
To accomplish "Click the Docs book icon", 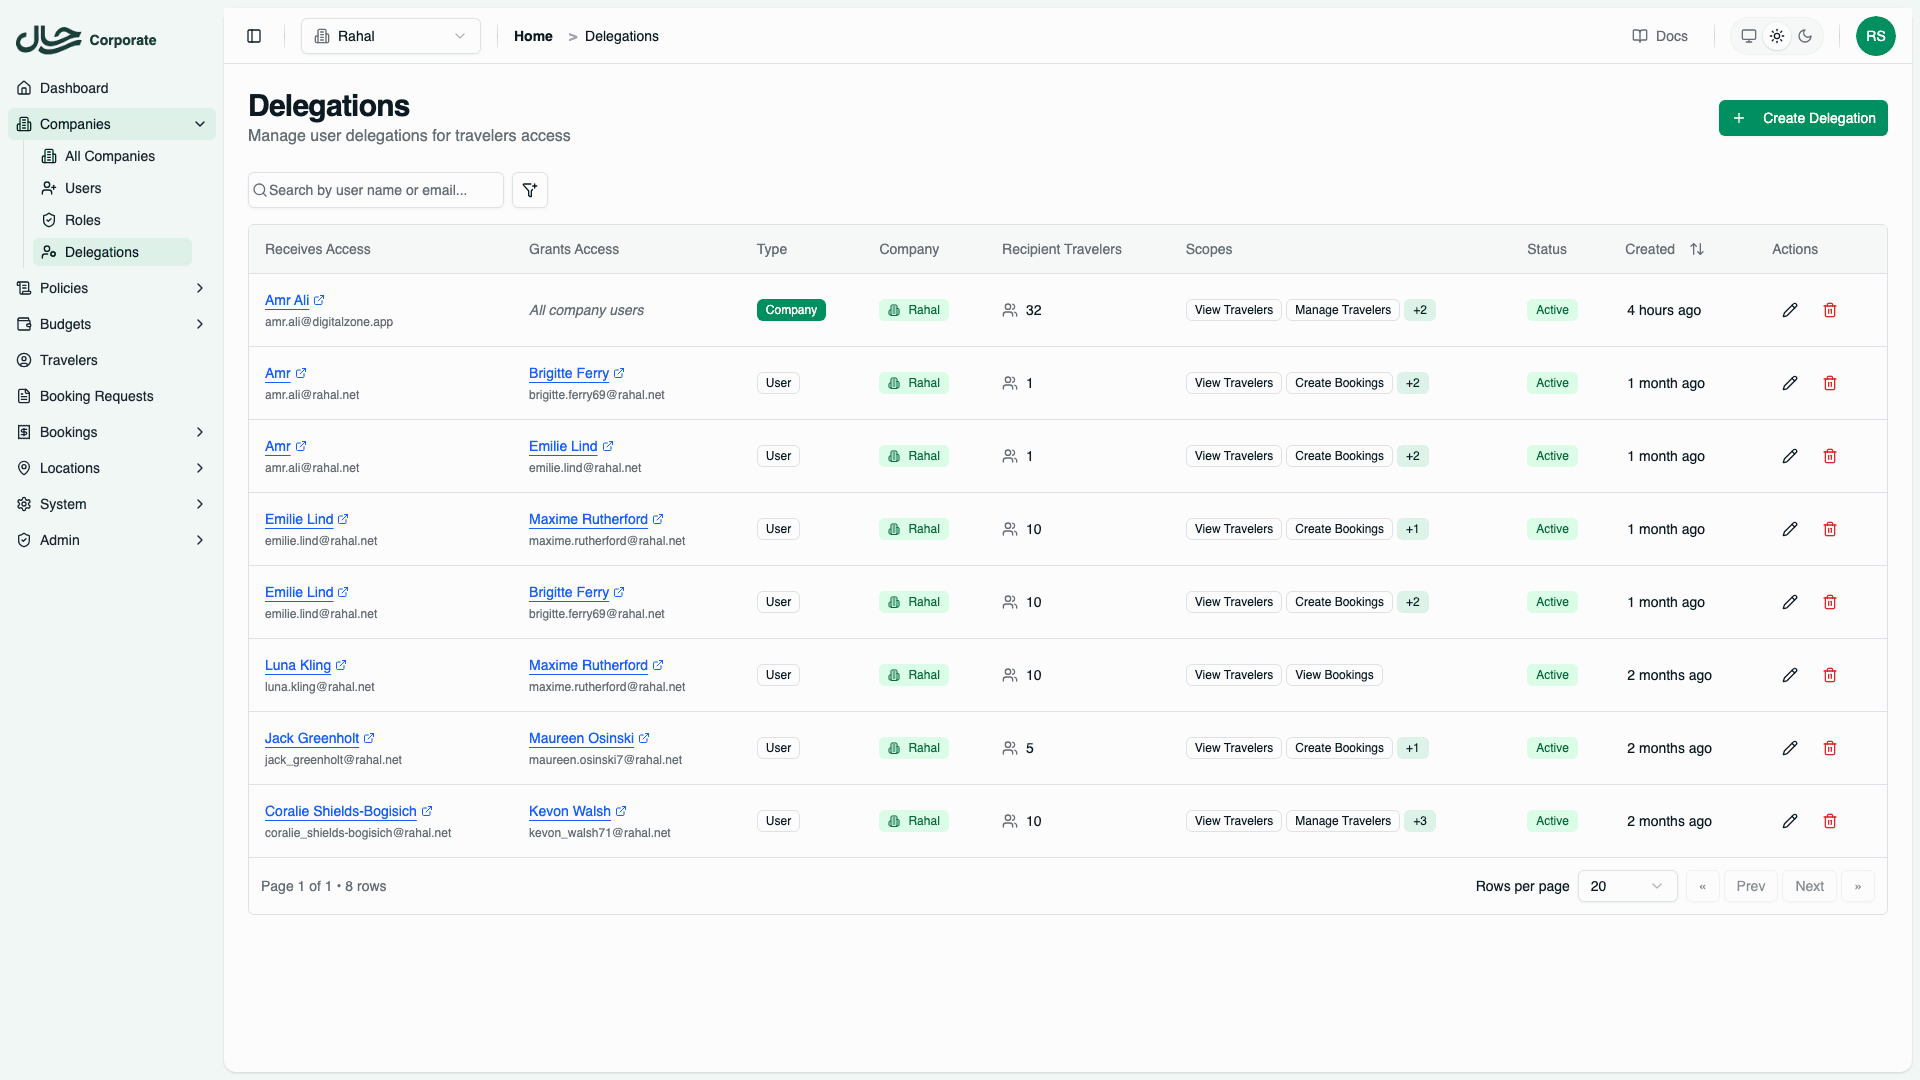I will click(x=1640, y=36).
